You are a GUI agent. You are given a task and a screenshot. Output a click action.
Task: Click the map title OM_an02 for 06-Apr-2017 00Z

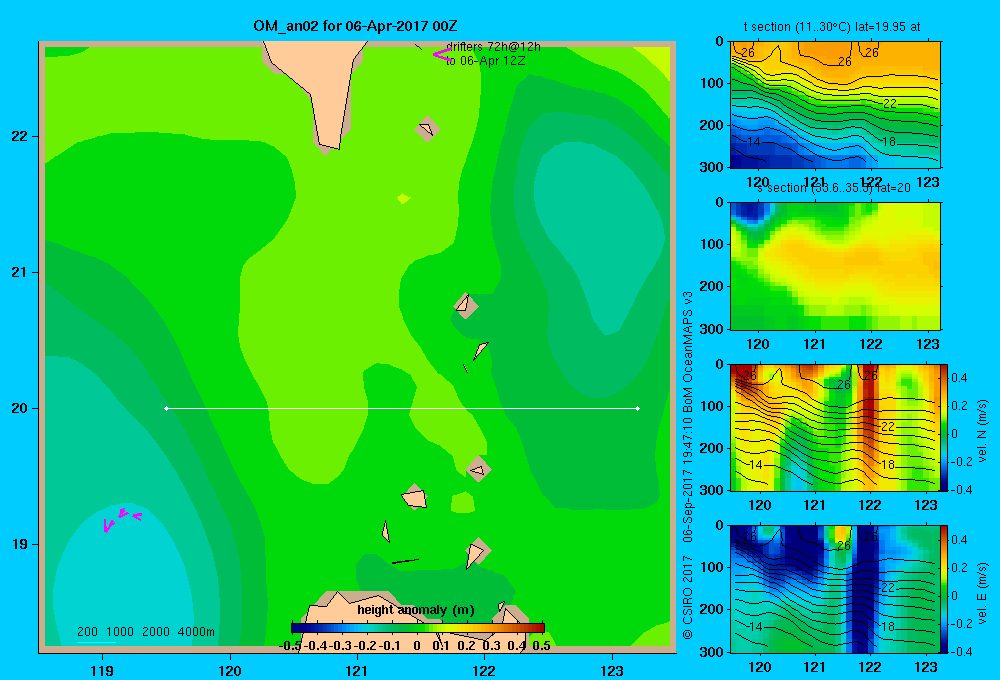pyautogui.click(x=355, y=26)
